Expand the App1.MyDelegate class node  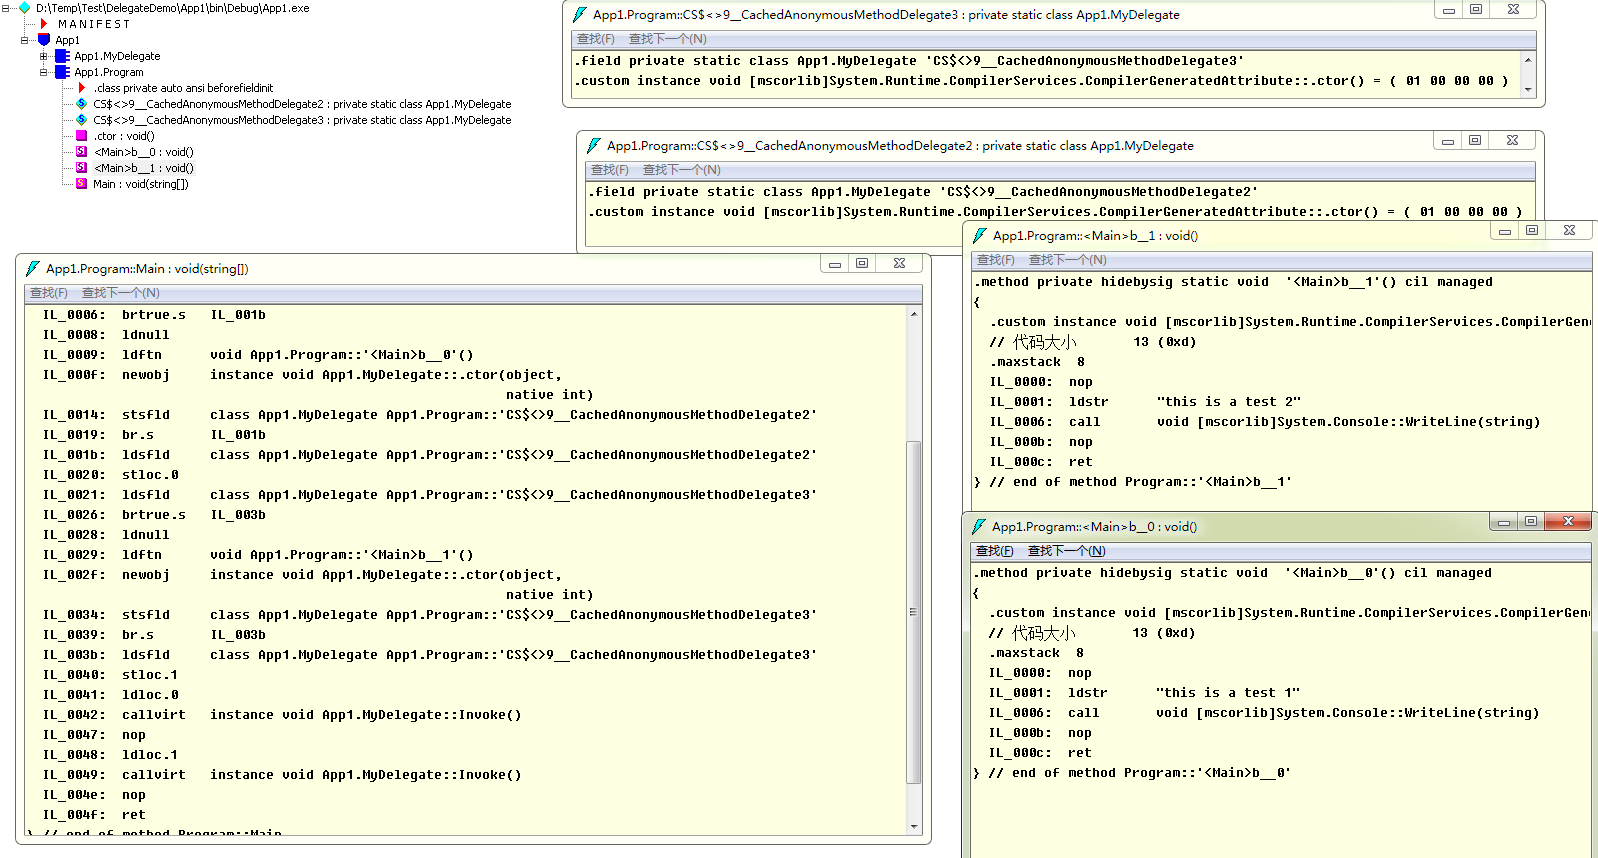coord(44,56)
